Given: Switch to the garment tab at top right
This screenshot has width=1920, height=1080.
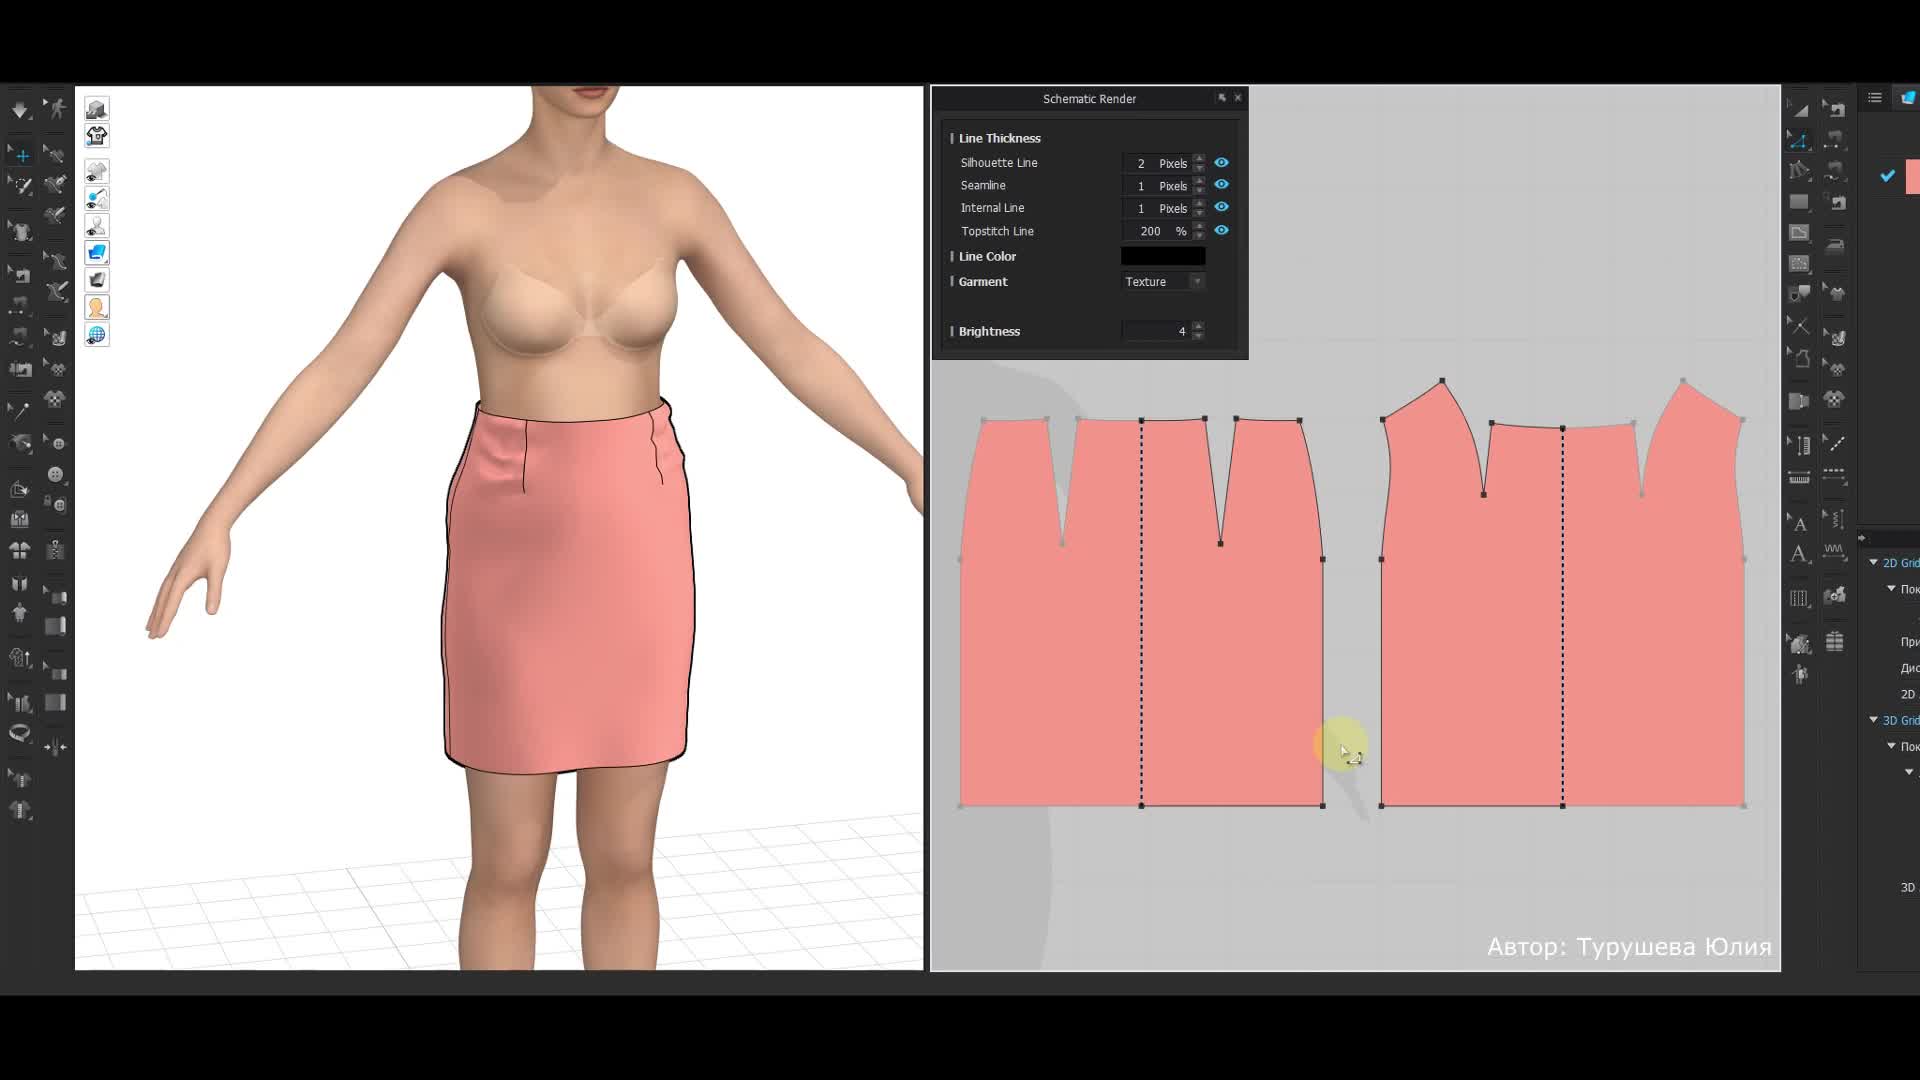Looking at the screenshot, I should point(1906,98).
